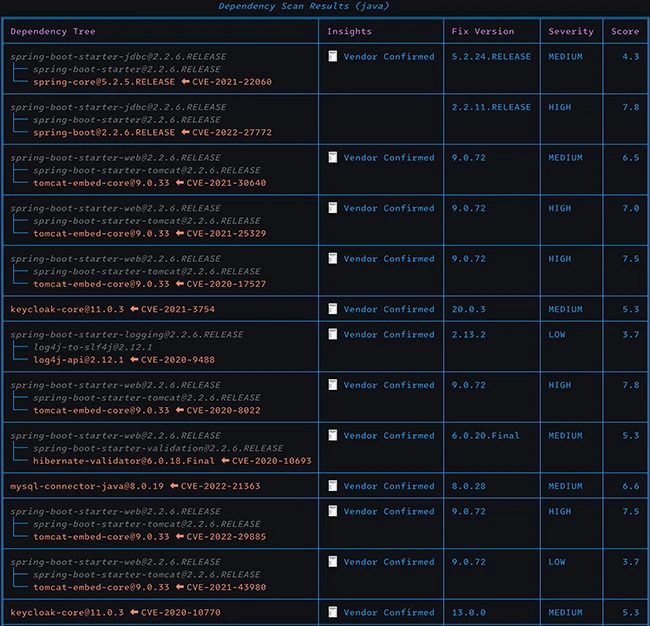
Task: Click CVE-2021-30640 identifier
Action: pos(226,183)
